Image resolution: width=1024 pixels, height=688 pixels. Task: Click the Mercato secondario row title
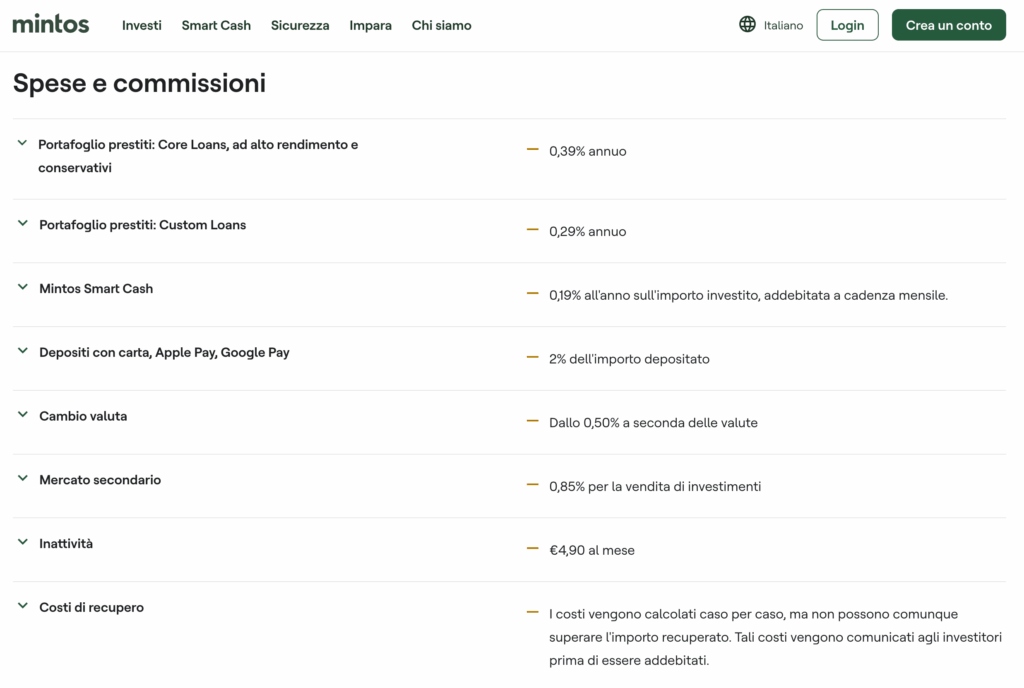(x=100, y=480)
